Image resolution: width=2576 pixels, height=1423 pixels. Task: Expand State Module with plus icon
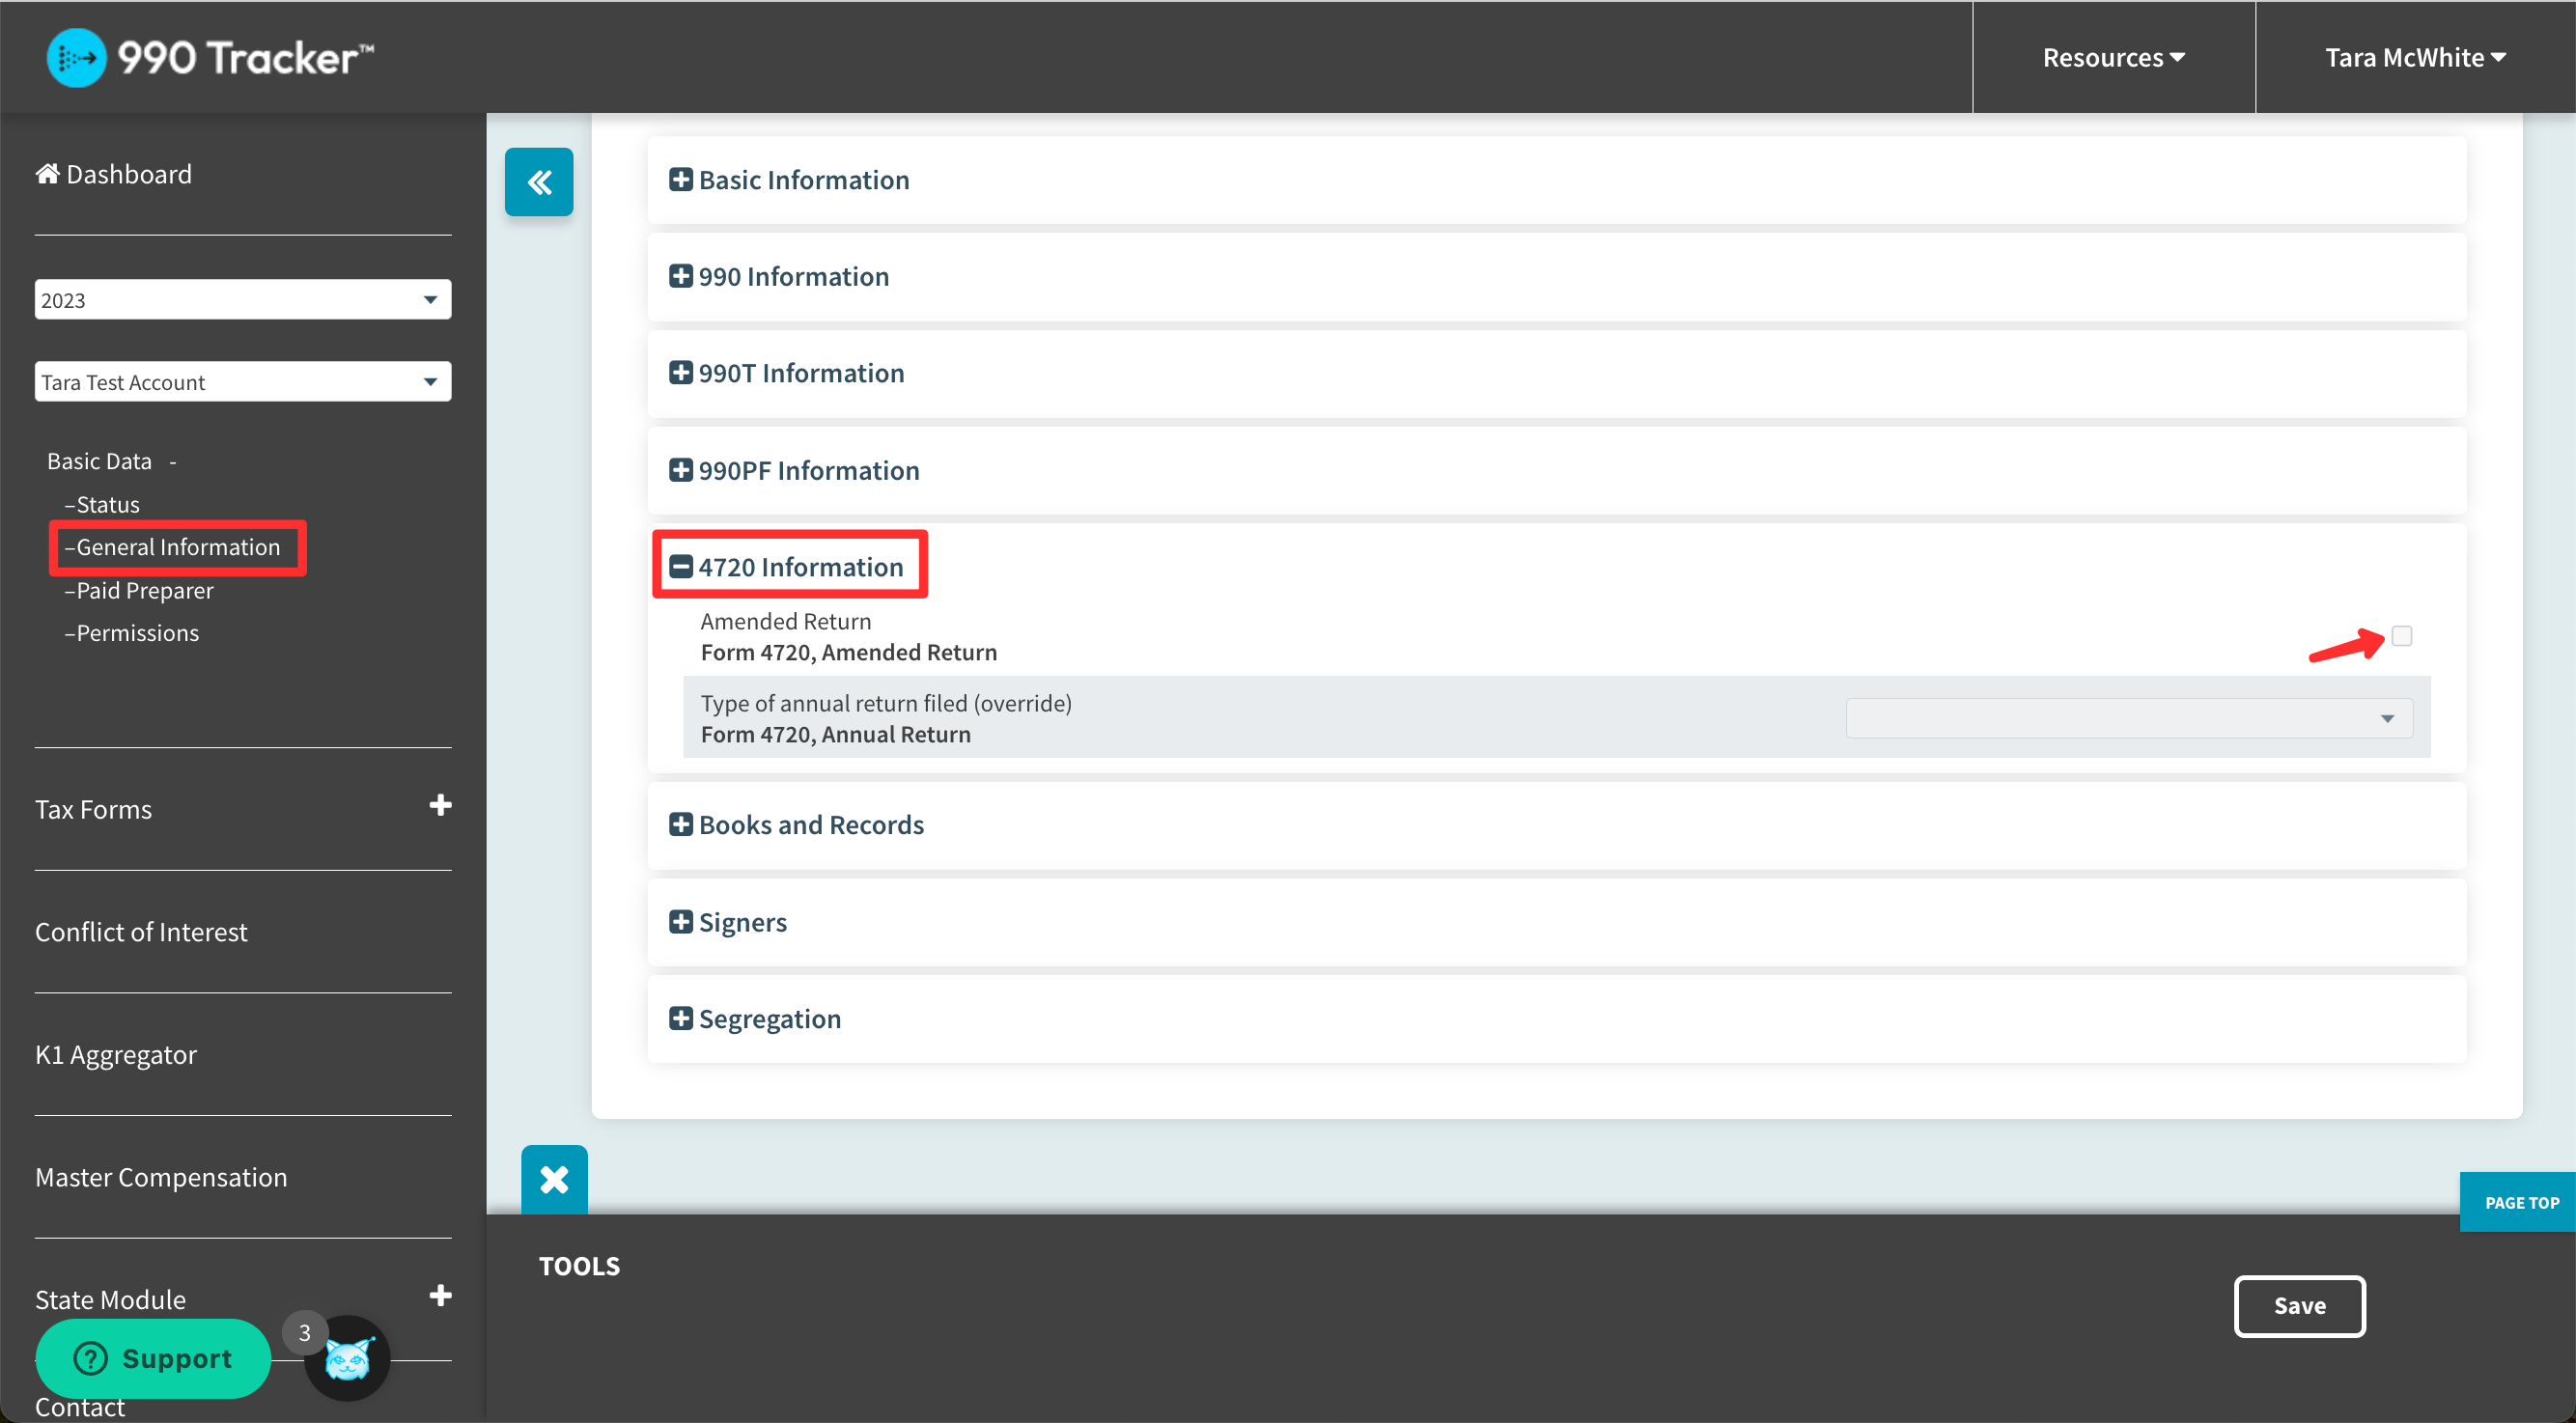pyautogui.click(x=440, y=1296)
